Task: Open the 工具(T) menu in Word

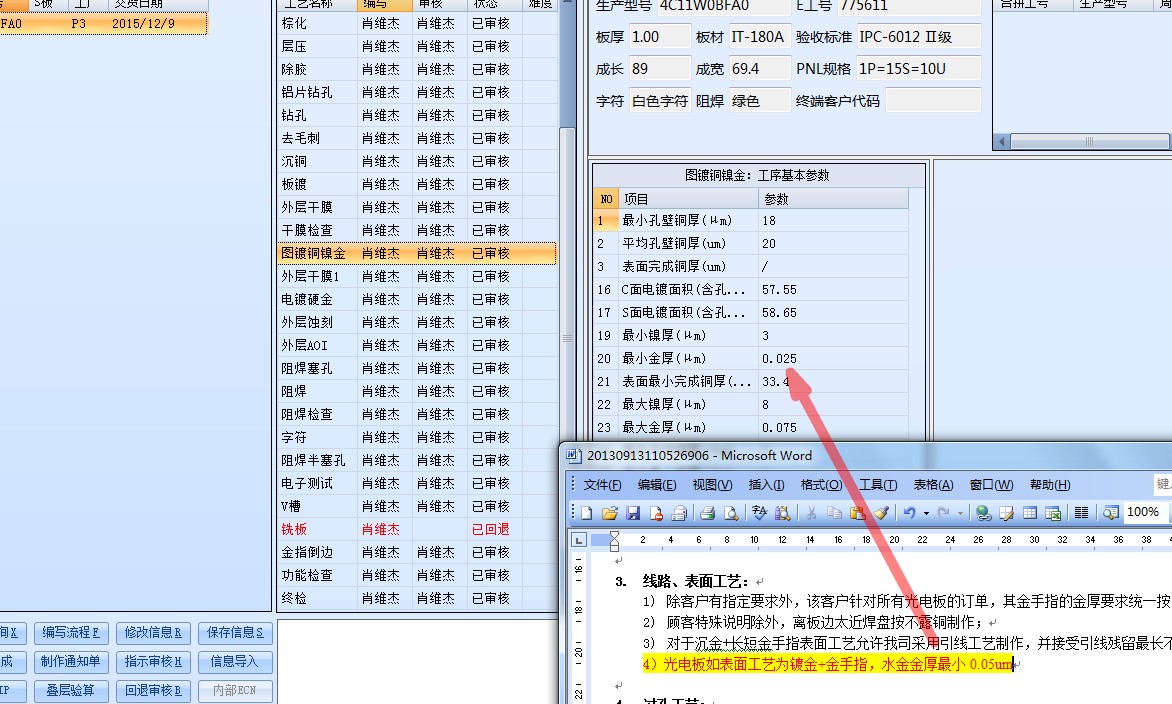Action: (x=878, y=485)
